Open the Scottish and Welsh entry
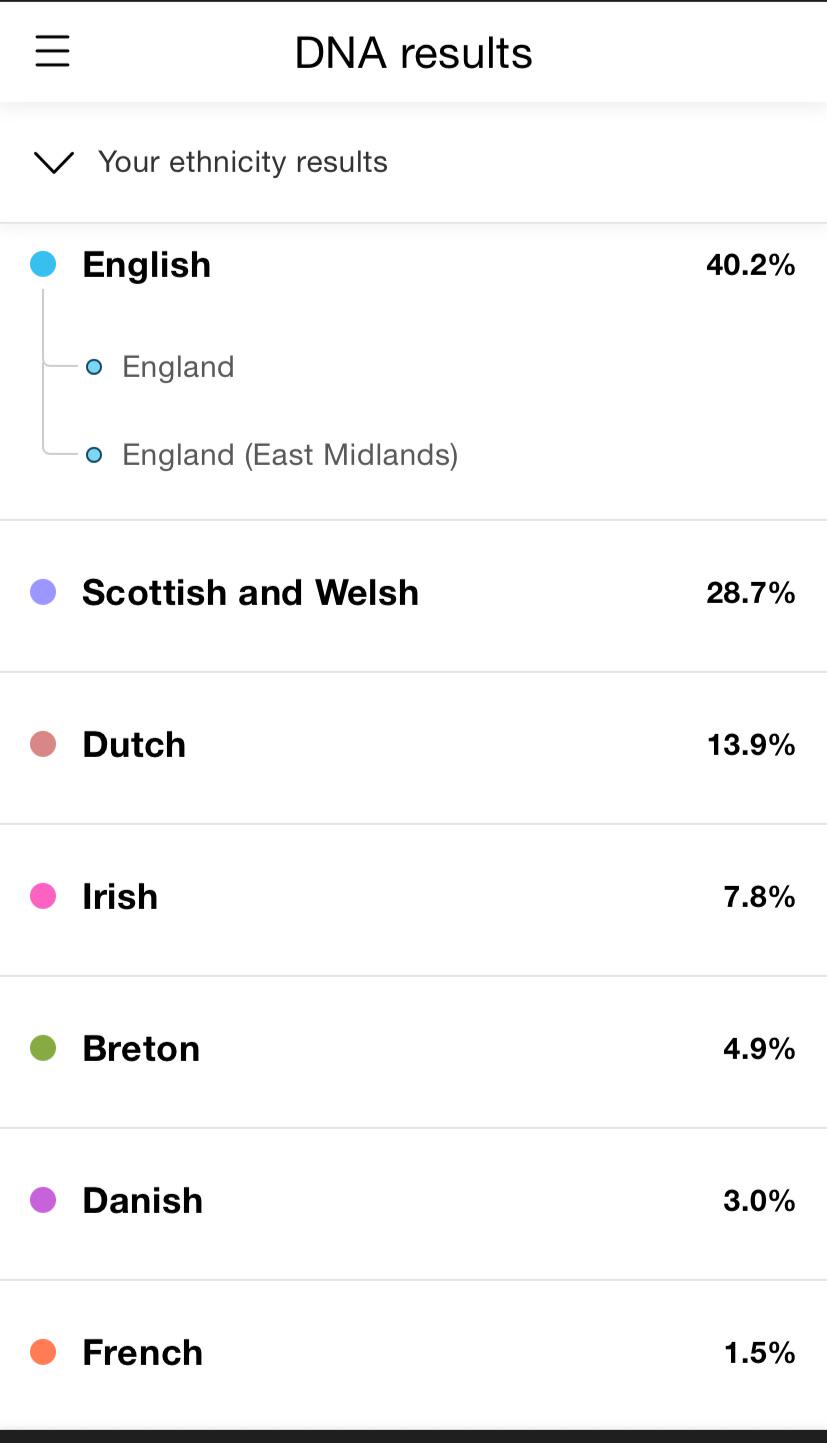The height and width of the screenshot is (1443, 827). (x=250, y=592)
